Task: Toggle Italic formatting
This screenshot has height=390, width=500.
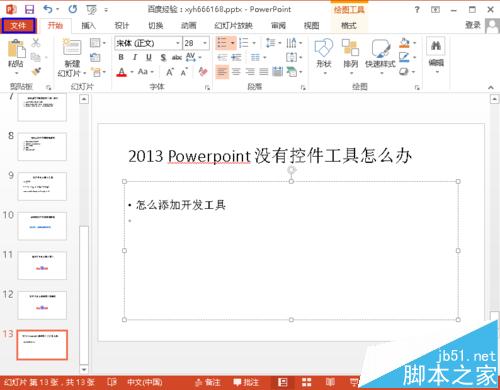Action: coord(135,57)
